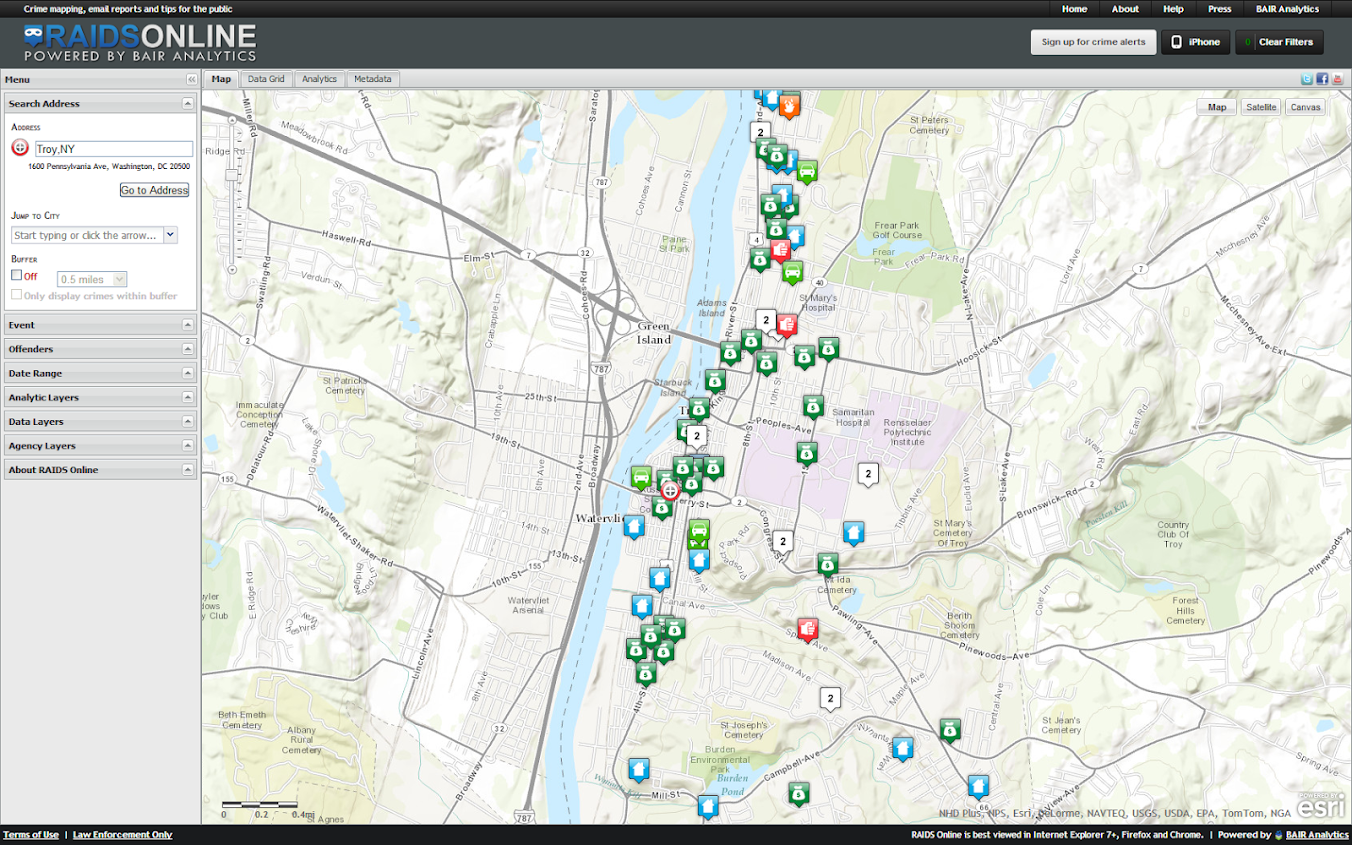Click the green money marker near St Jean's Cemetery
Image resolution: width=1352 pixels, height=845 pixels.
tap(950, 730)
